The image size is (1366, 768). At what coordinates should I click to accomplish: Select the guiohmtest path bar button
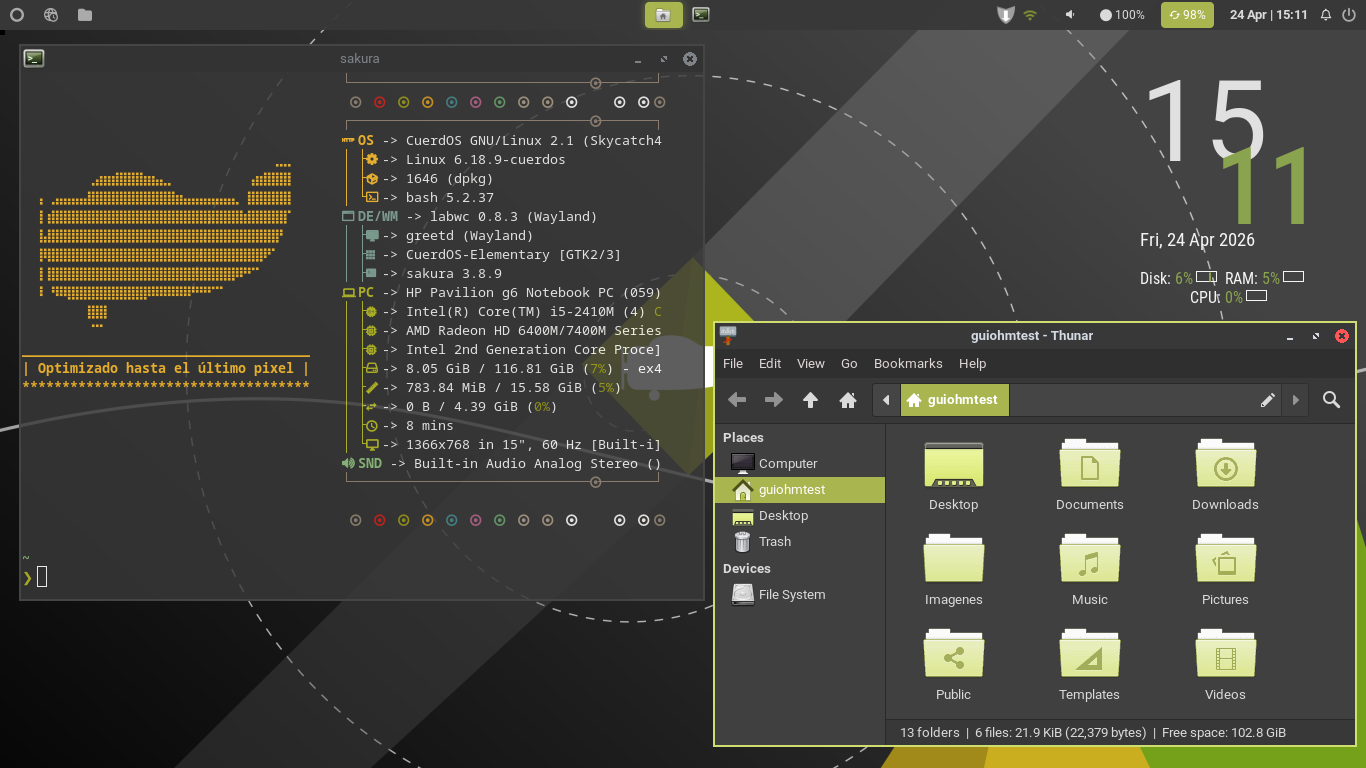click(955, 400)
